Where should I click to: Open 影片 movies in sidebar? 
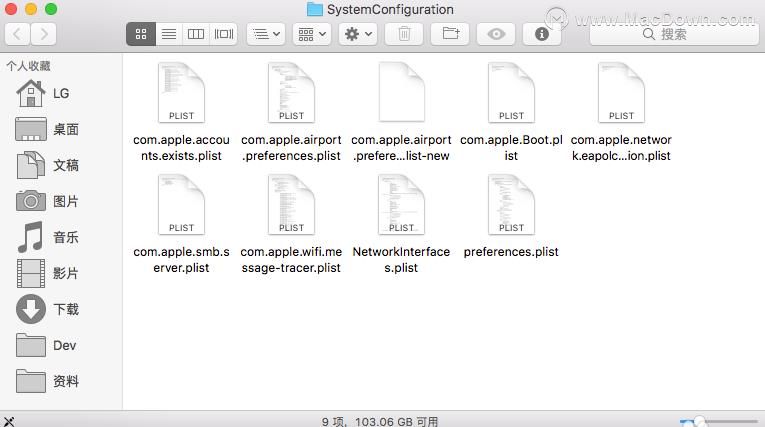[x=47, y=273]
